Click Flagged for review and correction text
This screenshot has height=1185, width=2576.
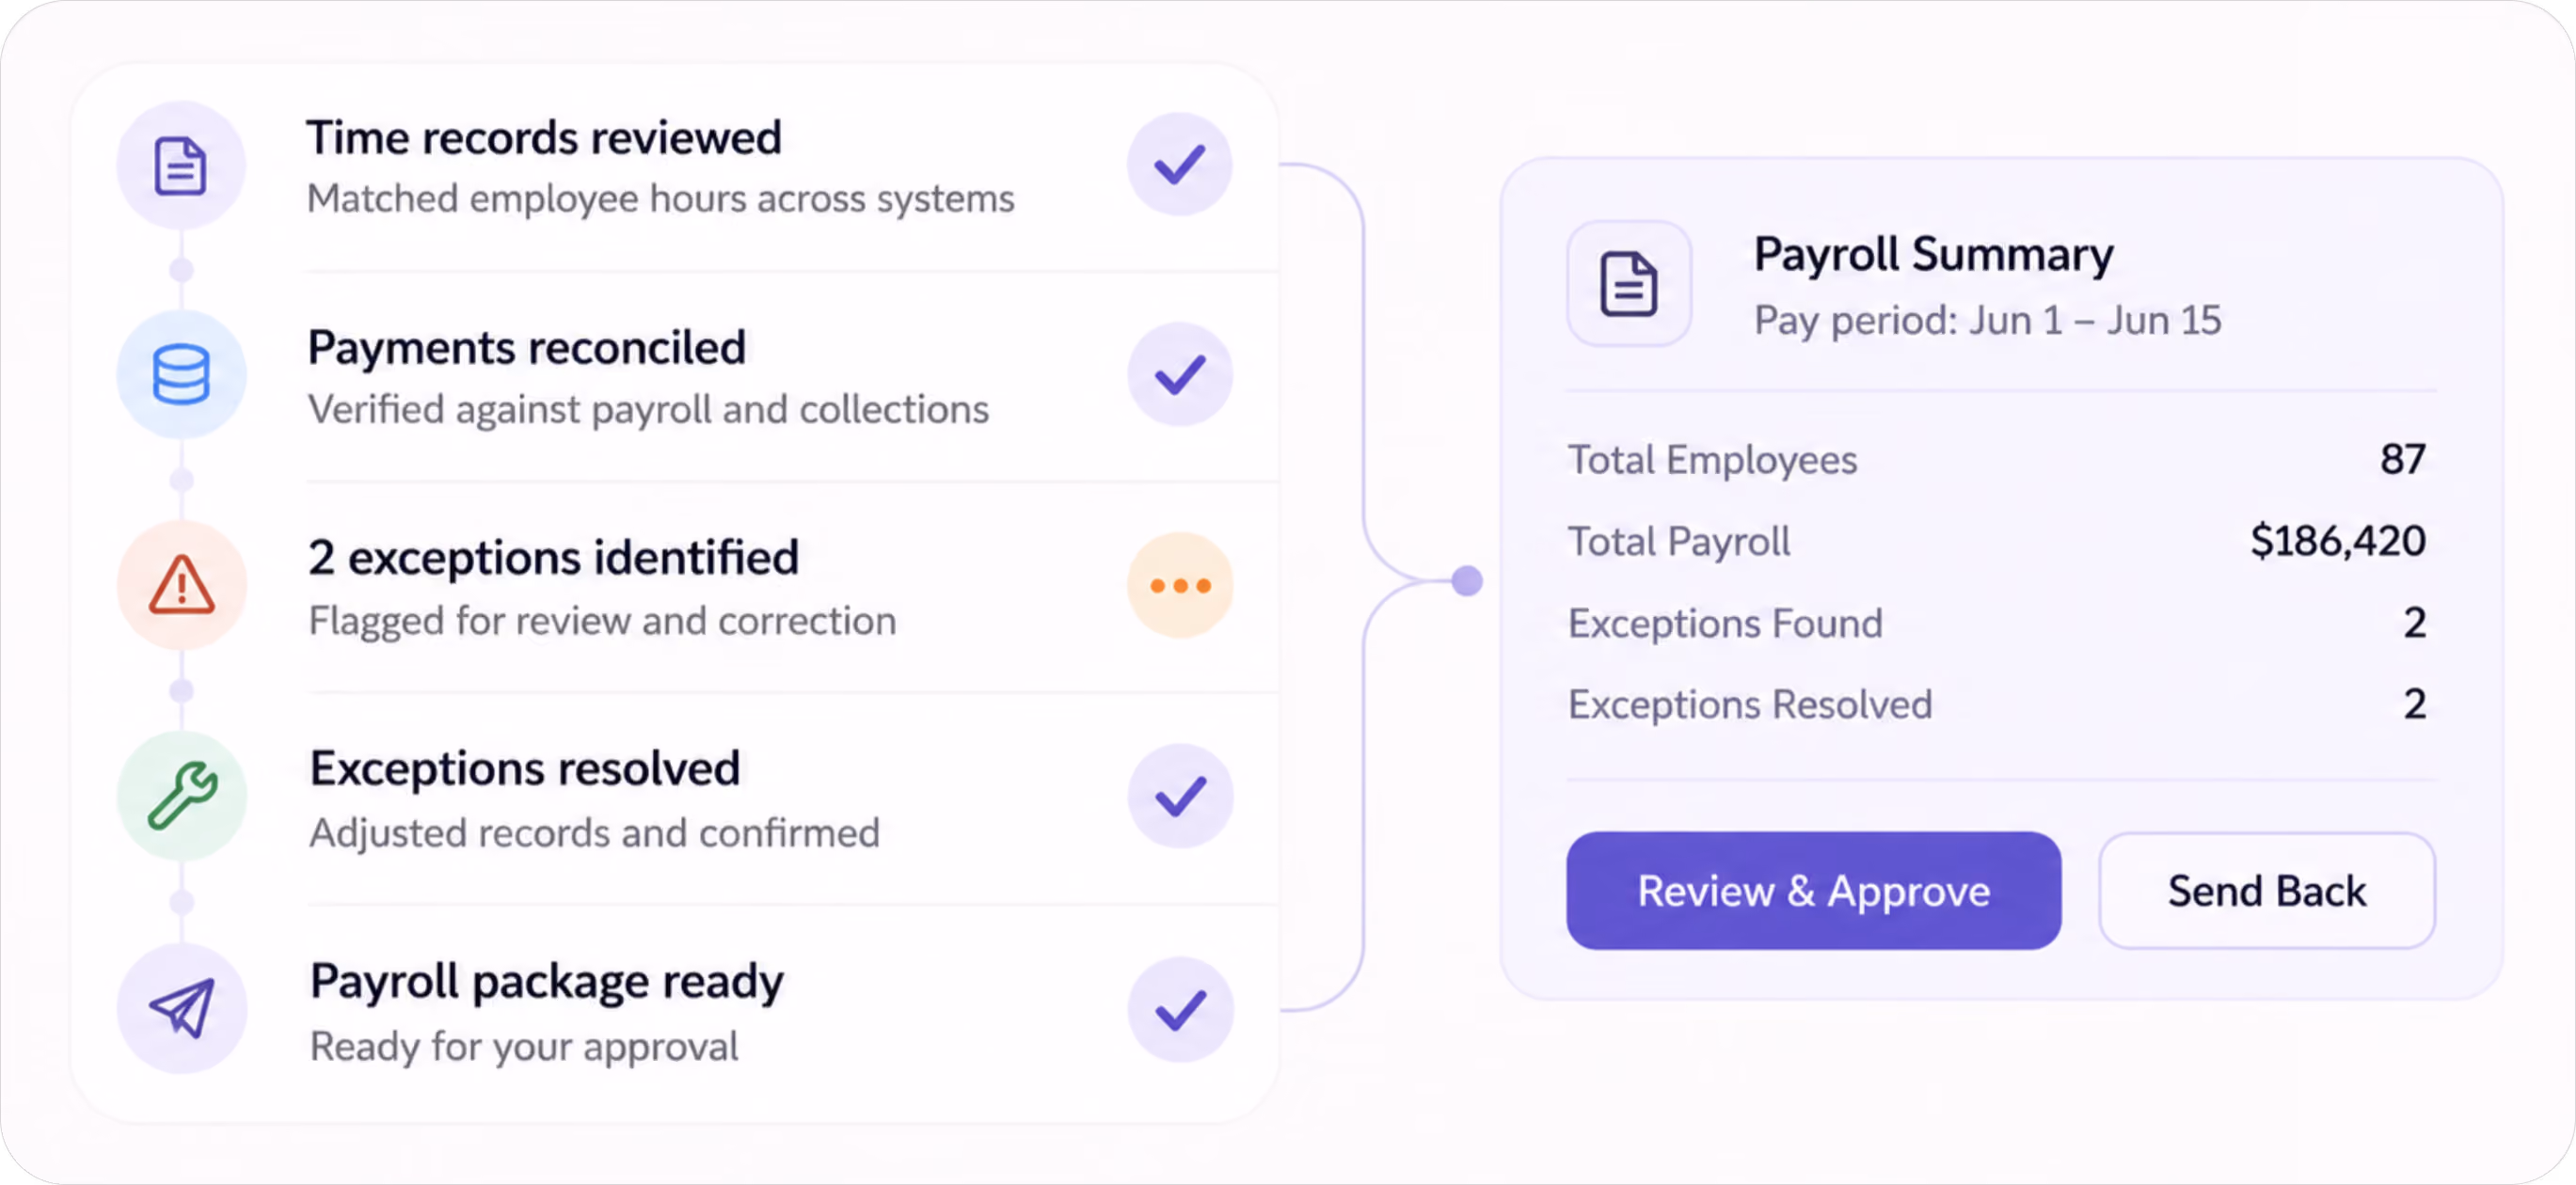click(x=603, y=621)
